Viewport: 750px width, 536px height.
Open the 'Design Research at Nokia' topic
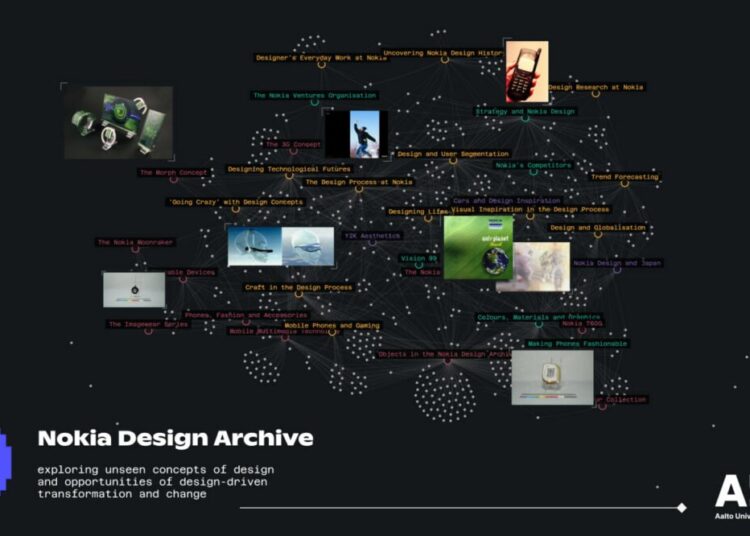click(x=596, y=87)
